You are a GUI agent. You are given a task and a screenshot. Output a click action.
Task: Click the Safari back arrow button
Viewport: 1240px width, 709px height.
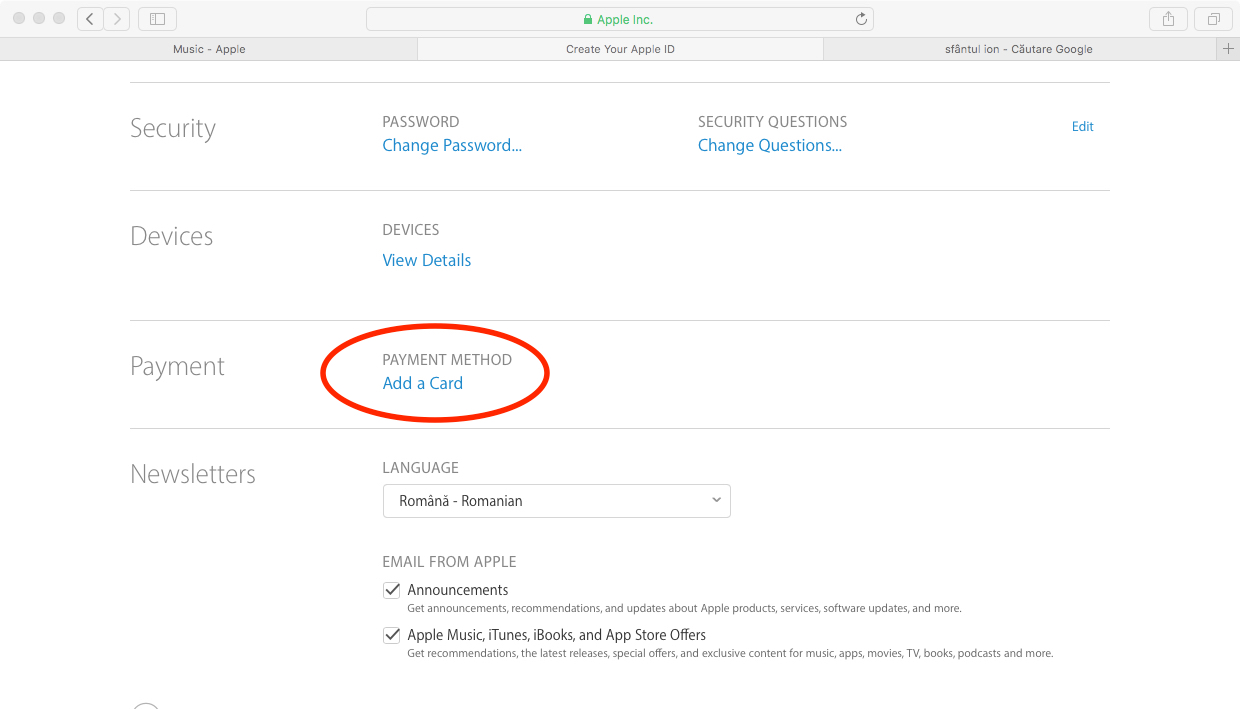91,19
